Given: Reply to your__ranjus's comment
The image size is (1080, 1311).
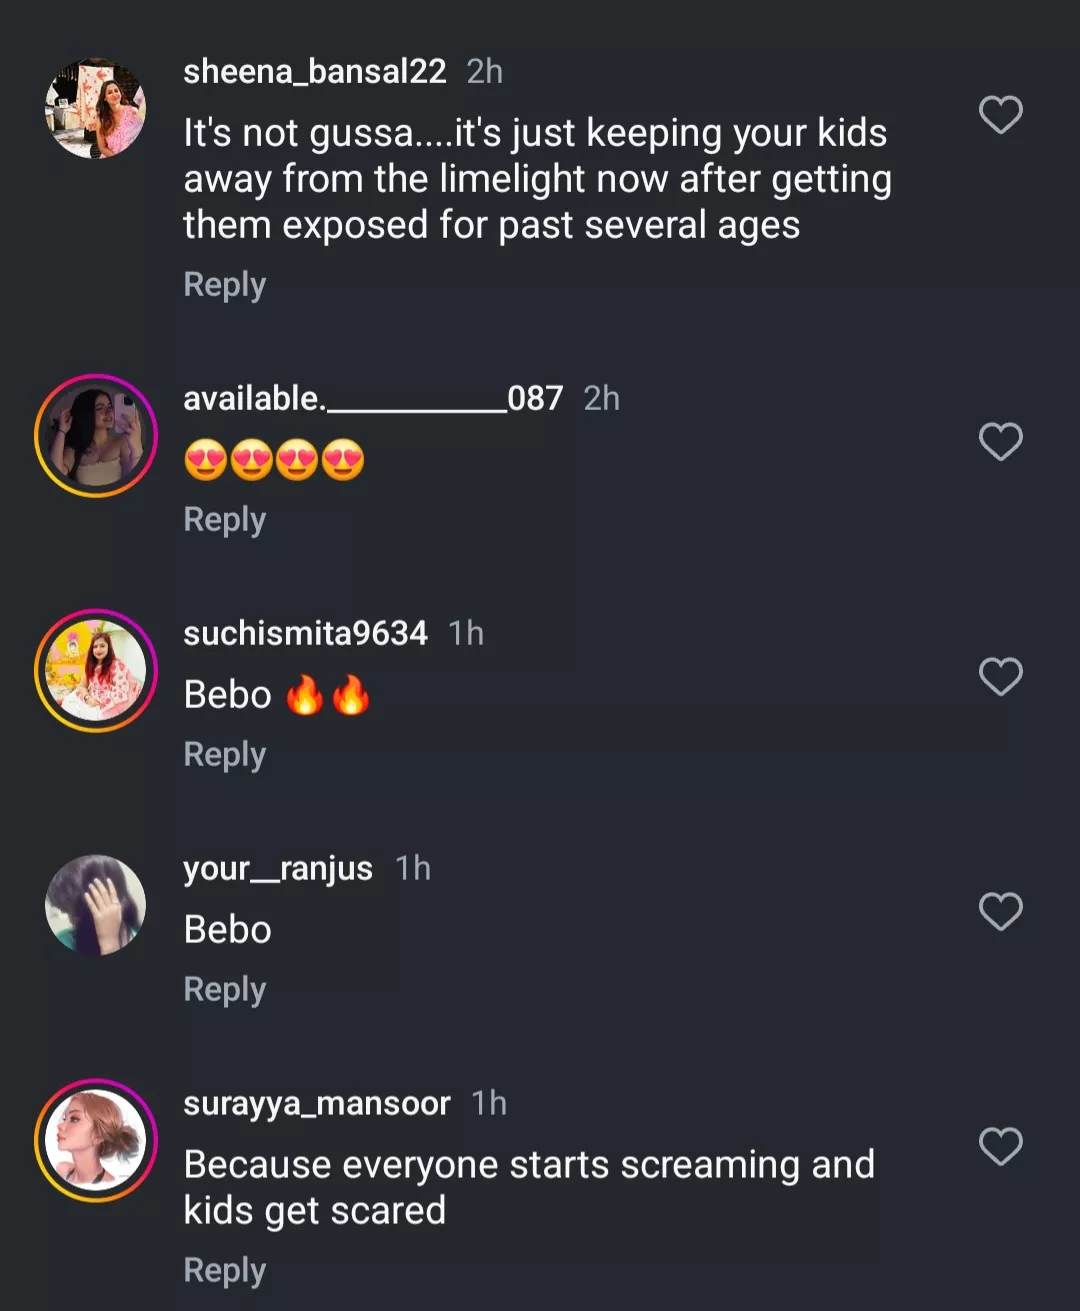Looking at the screenshot, I should (225, 990).
